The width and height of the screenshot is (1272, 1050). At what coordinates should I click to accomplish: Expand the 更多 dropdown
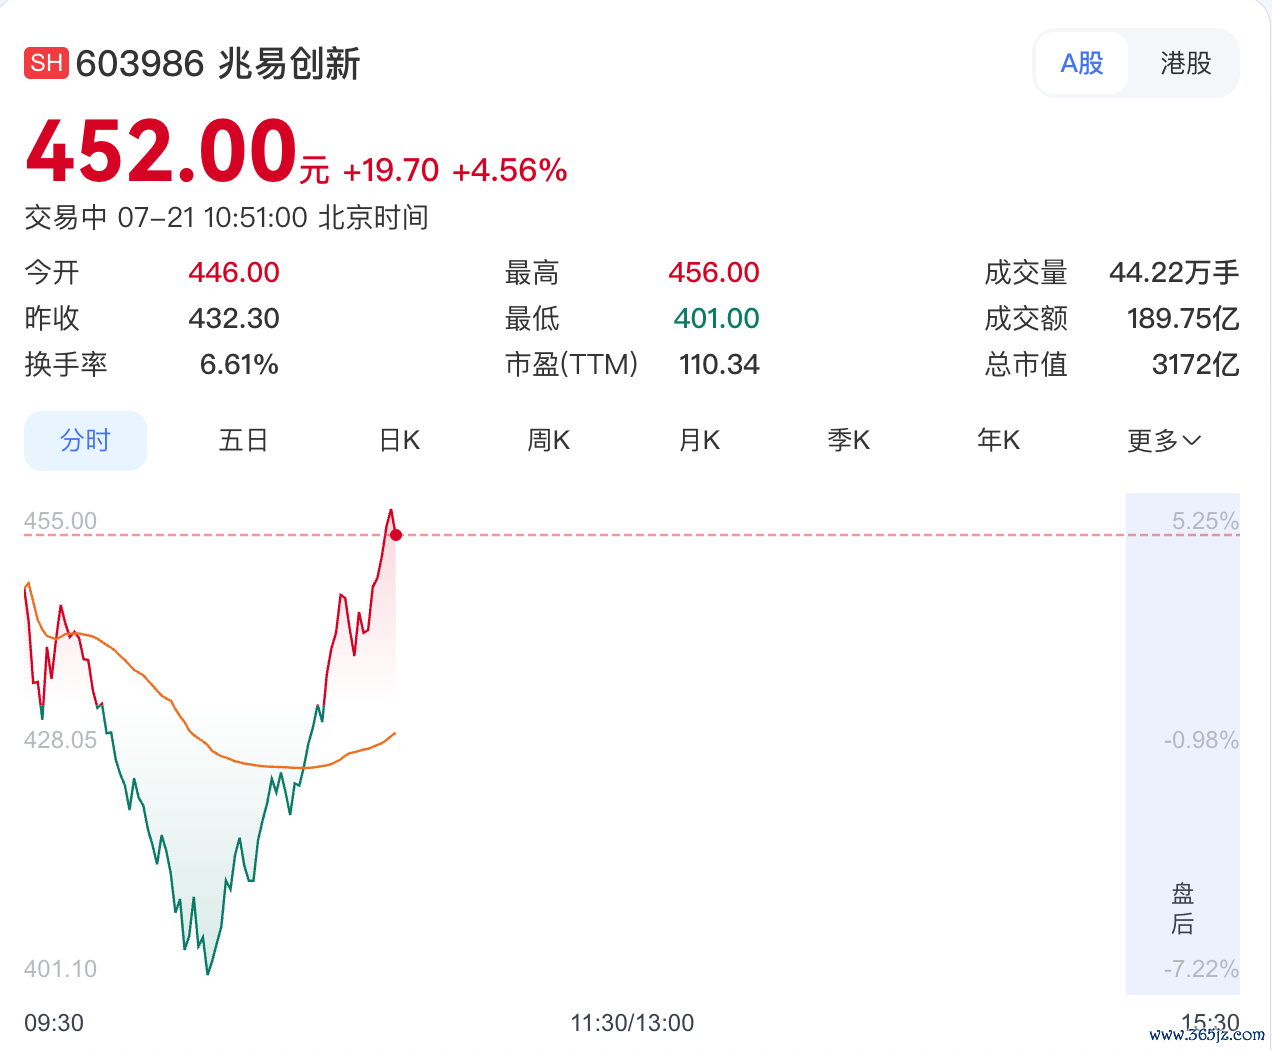(1164, 441)
